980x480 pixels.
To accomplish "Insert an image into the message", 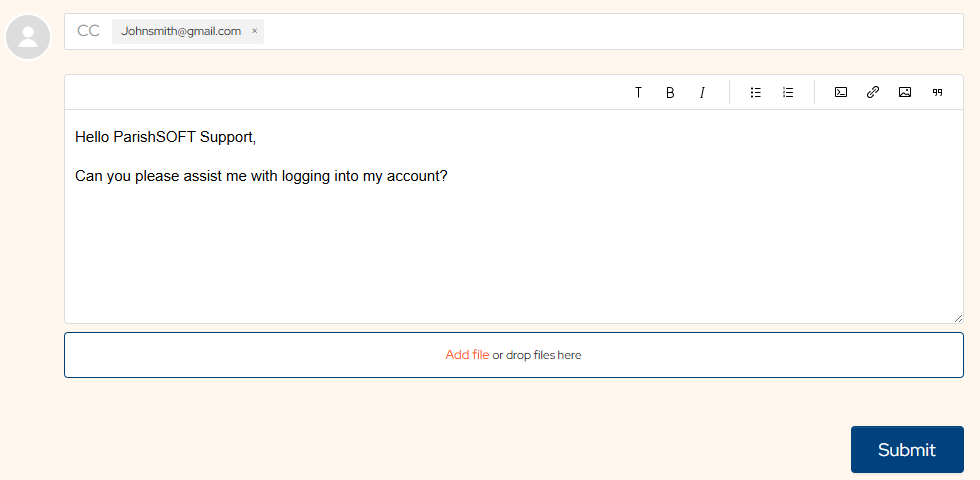I will (x=905, y=92).
